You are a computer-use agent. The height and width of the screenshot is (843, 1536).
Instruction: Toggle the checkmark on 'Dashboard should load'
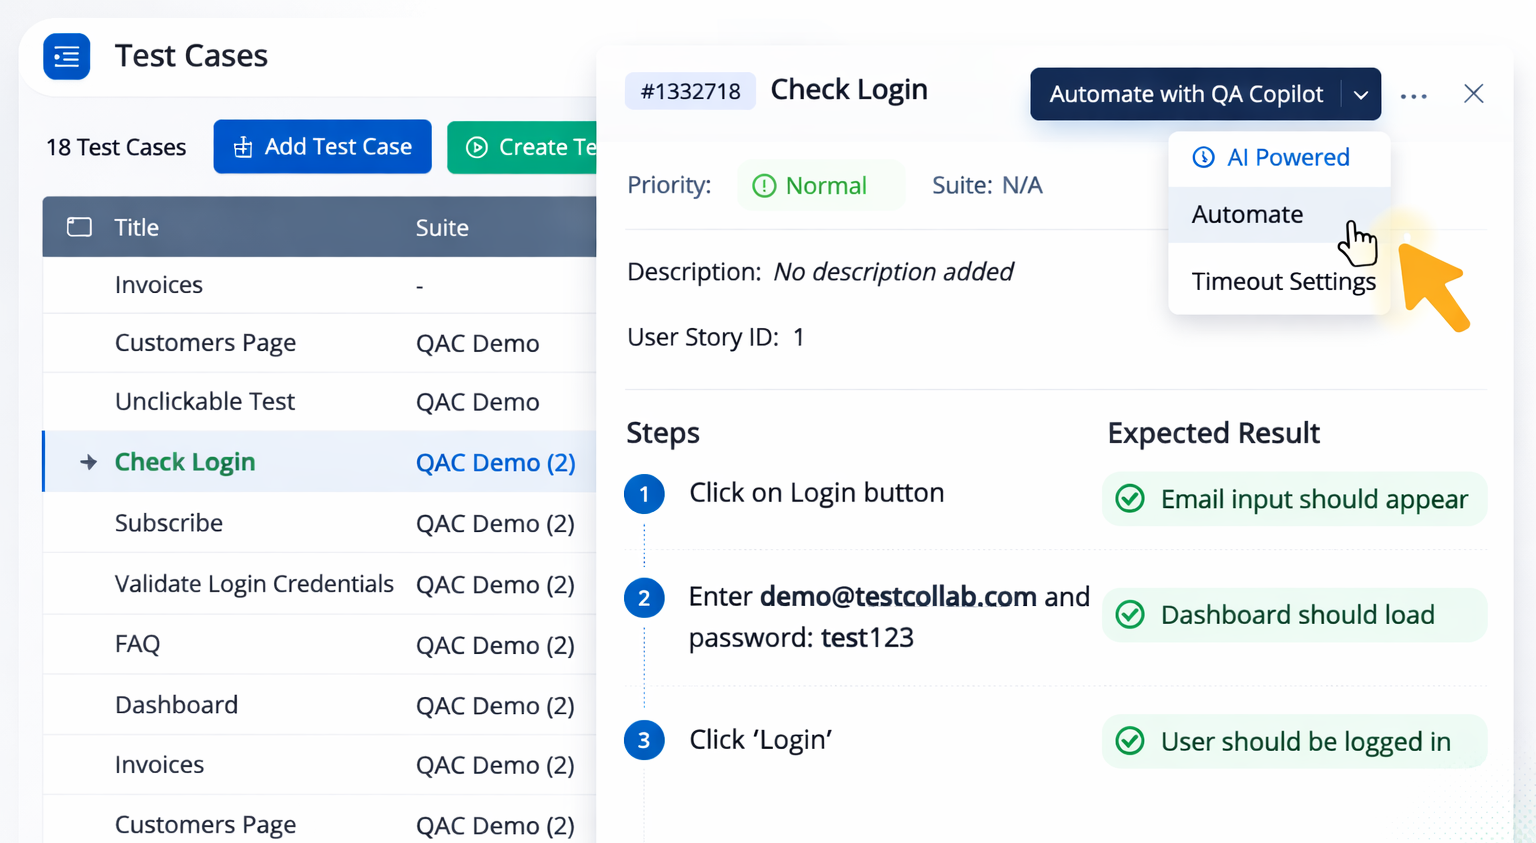[1130, 615]
